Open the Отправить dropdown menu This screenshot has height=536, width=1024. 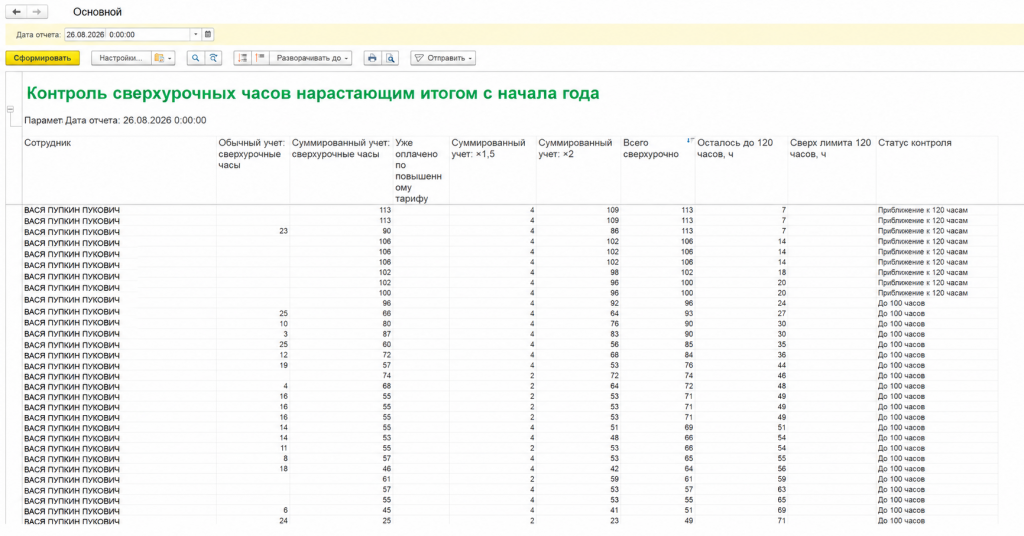click(x=443, y=58)
